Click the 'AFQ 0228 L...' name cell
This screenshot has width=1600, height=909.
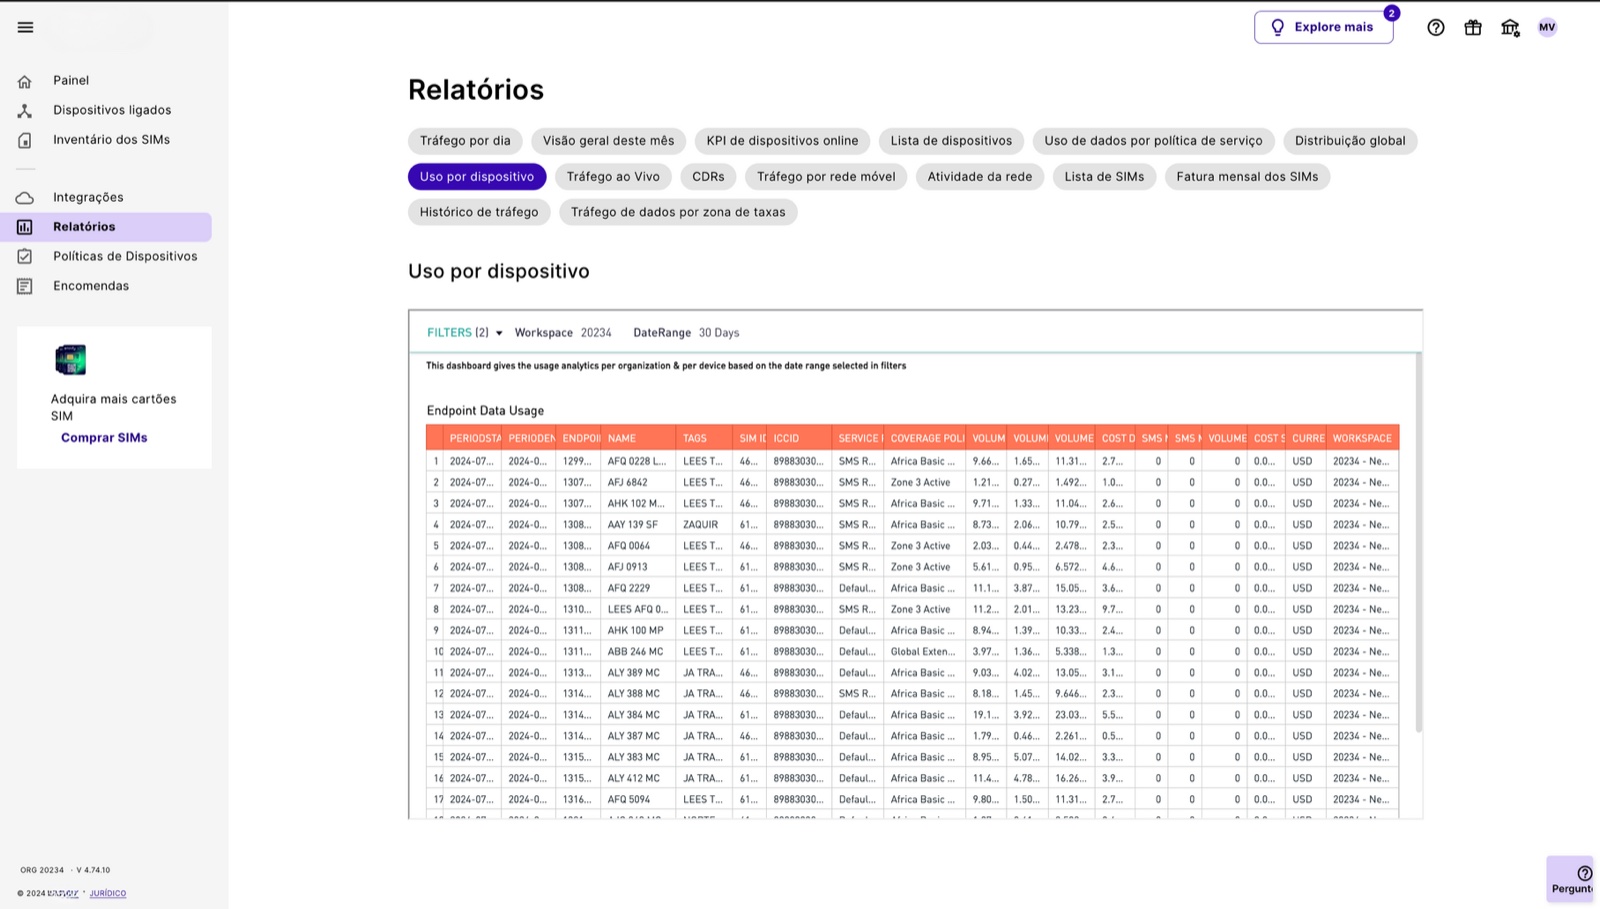point(637,462)
